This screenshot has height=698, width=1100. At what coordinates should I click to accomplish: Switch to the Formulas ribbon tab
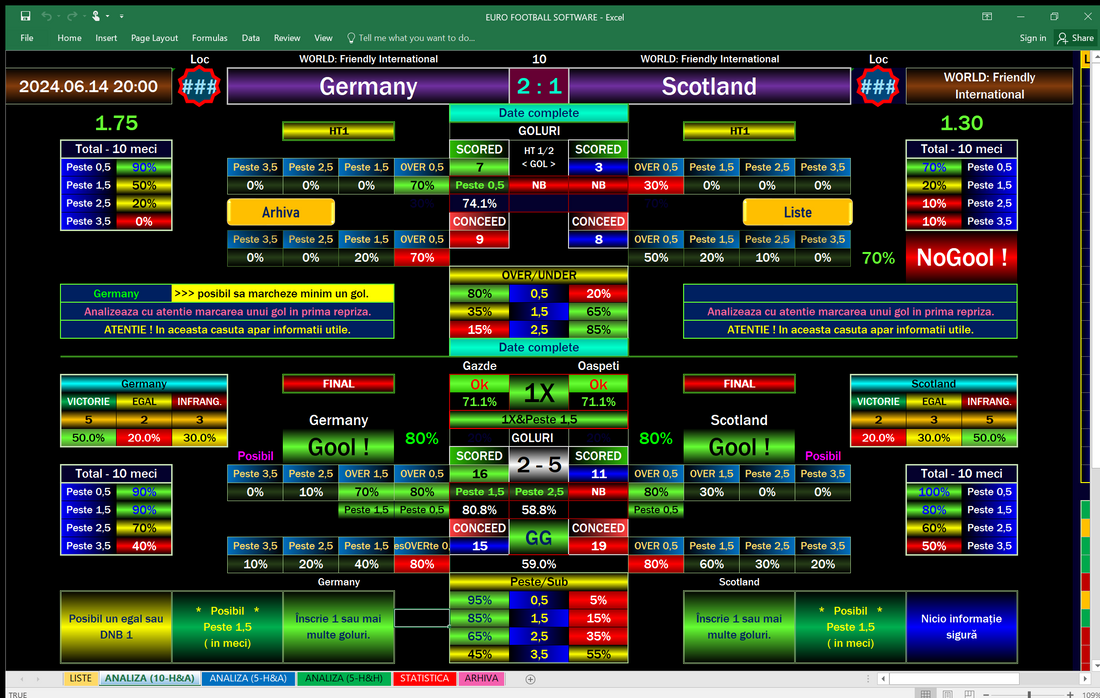[x=210, y=37]
